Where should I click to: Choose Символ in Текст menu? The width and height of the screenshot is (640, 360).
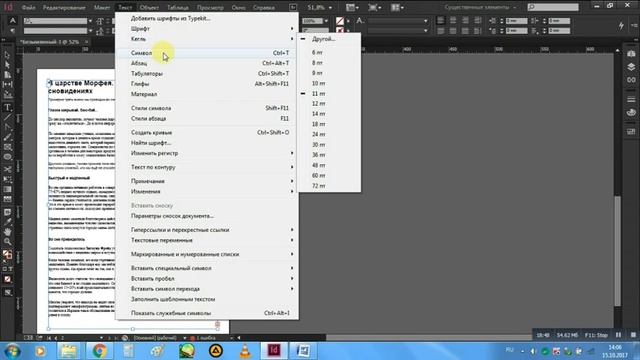207,53
